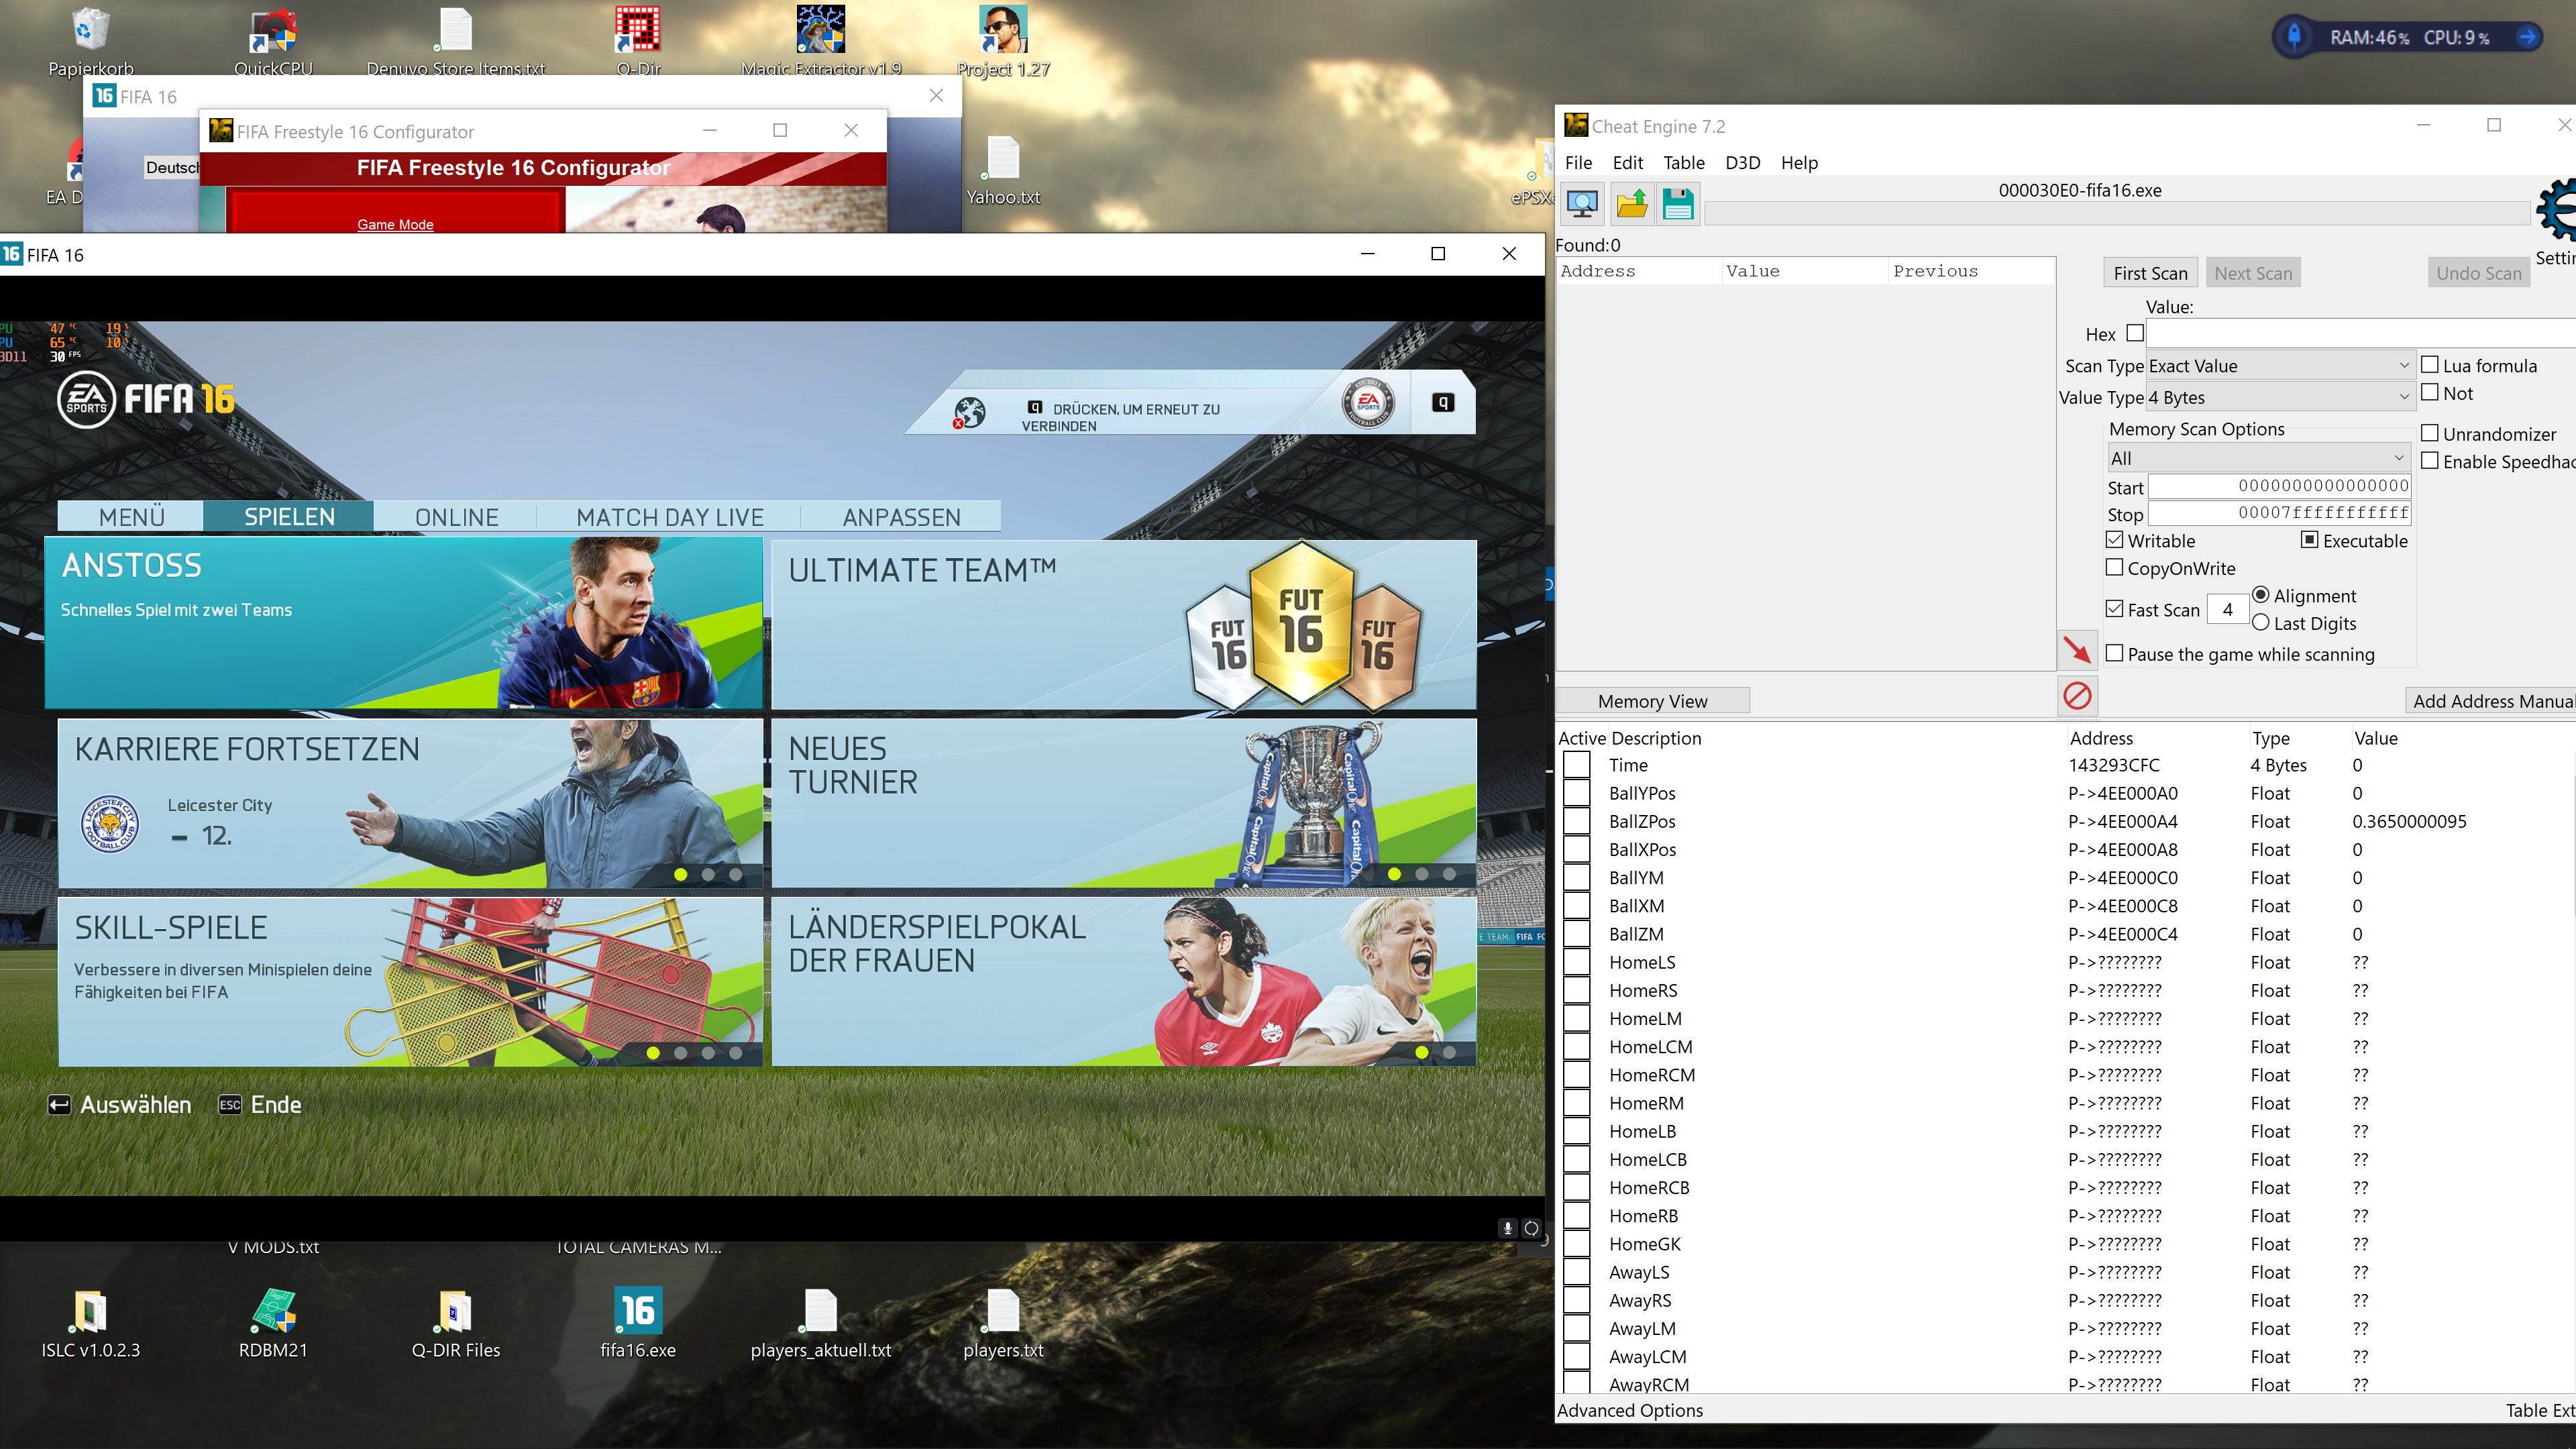2576x1449 pixels.
Task: Click the Open Process computer icon
Action: tap(1582, 204)
